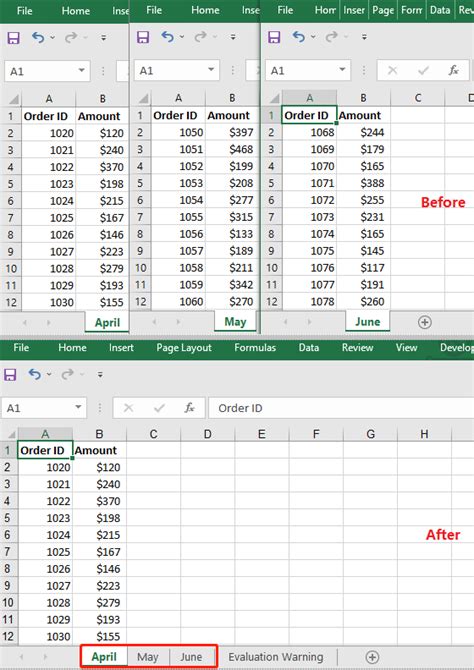Click cell $370 in April window
Image resolution: width=474 pixels, height=670 pixels.
coord(102,167)
